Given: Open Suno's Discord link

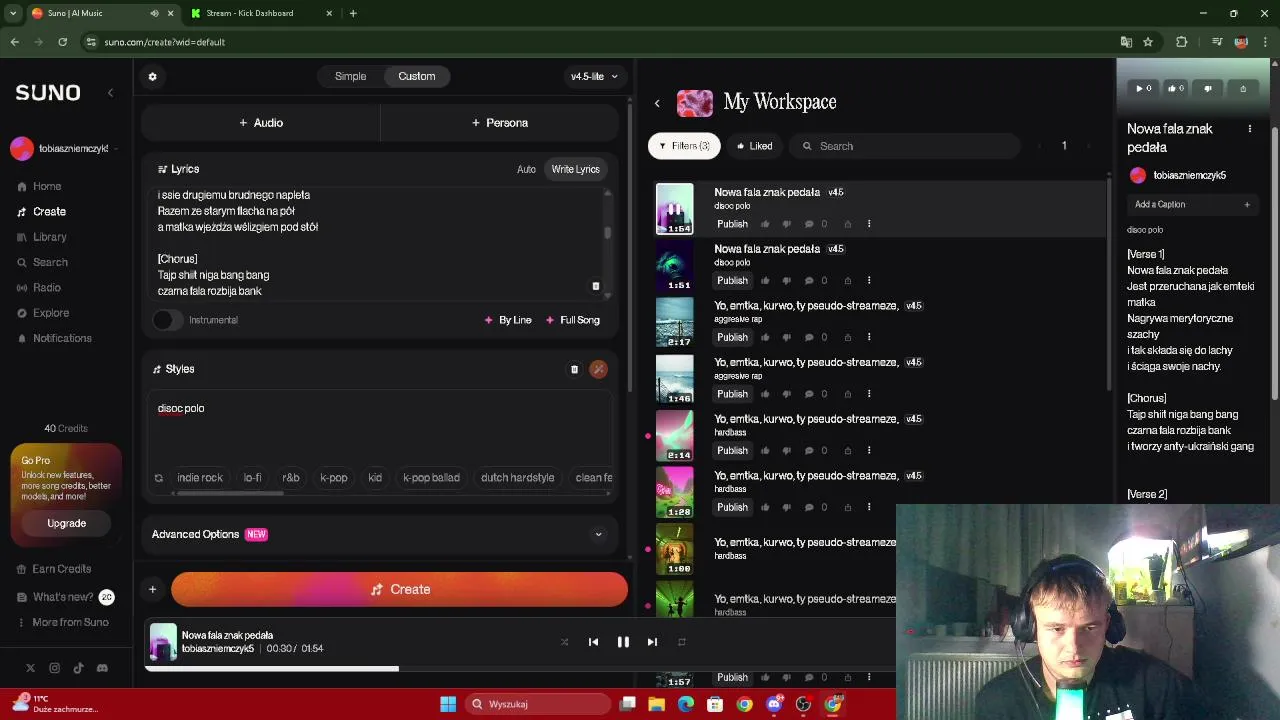Looking at the screenshot, I should pyautogui.click(x=102, y=668).
